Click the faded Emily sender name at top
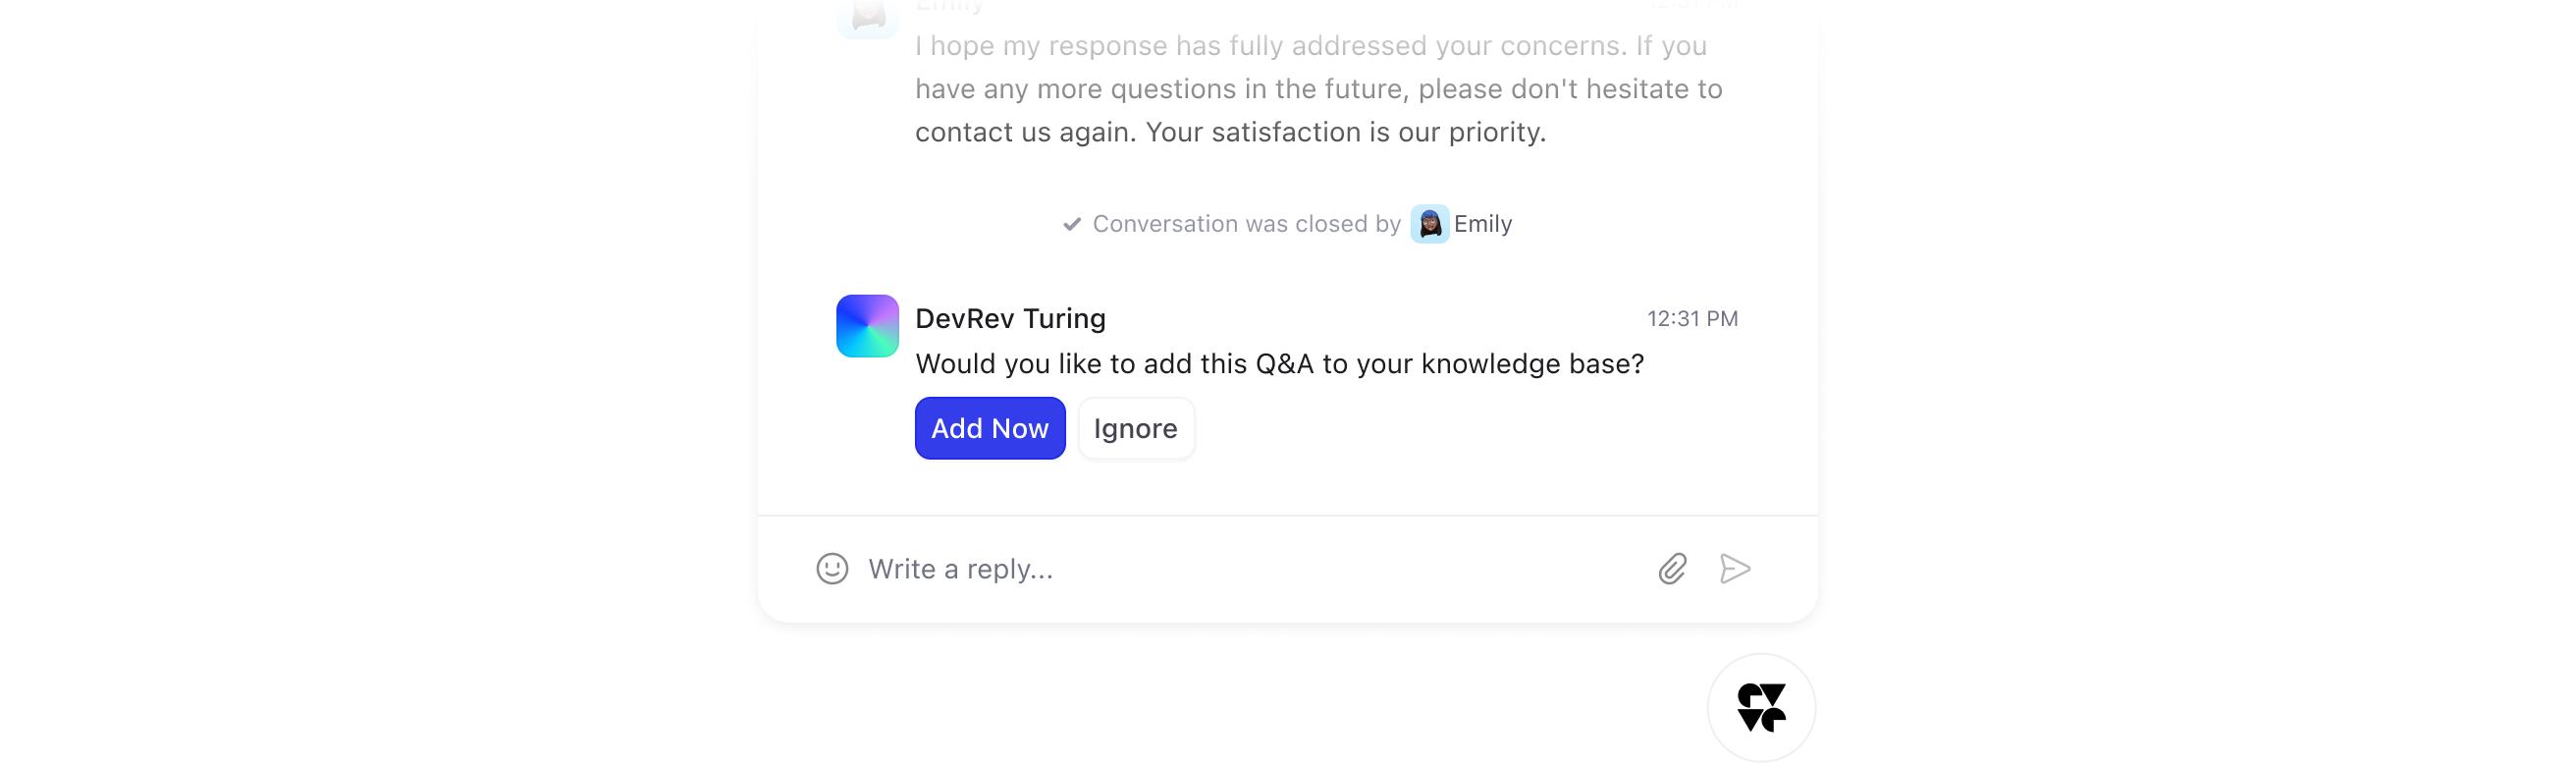The height and width of the screenshot is (766, 2576). tap(950, 6)
